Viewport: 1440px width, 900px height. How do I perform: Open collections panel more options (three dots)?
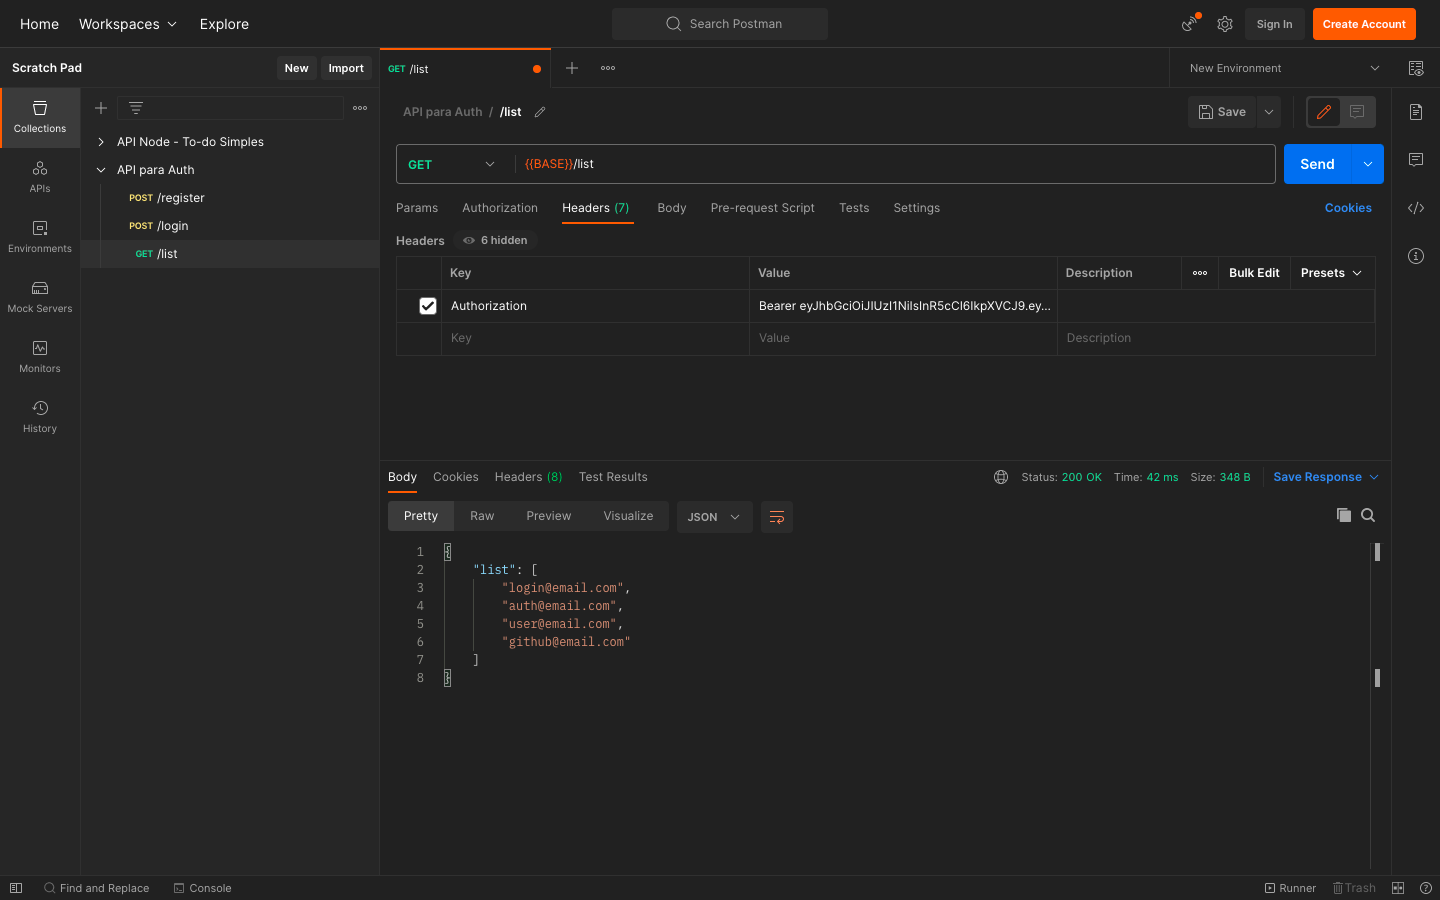pos(360,108)
